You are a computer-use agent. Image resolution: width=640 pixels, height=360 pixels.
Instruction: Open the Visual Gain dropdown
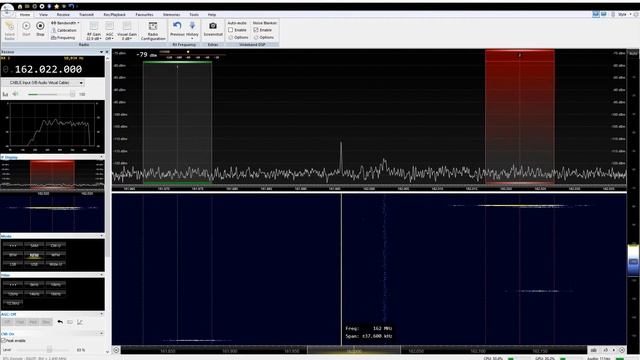pyautogui.click(x=127, y=31)
